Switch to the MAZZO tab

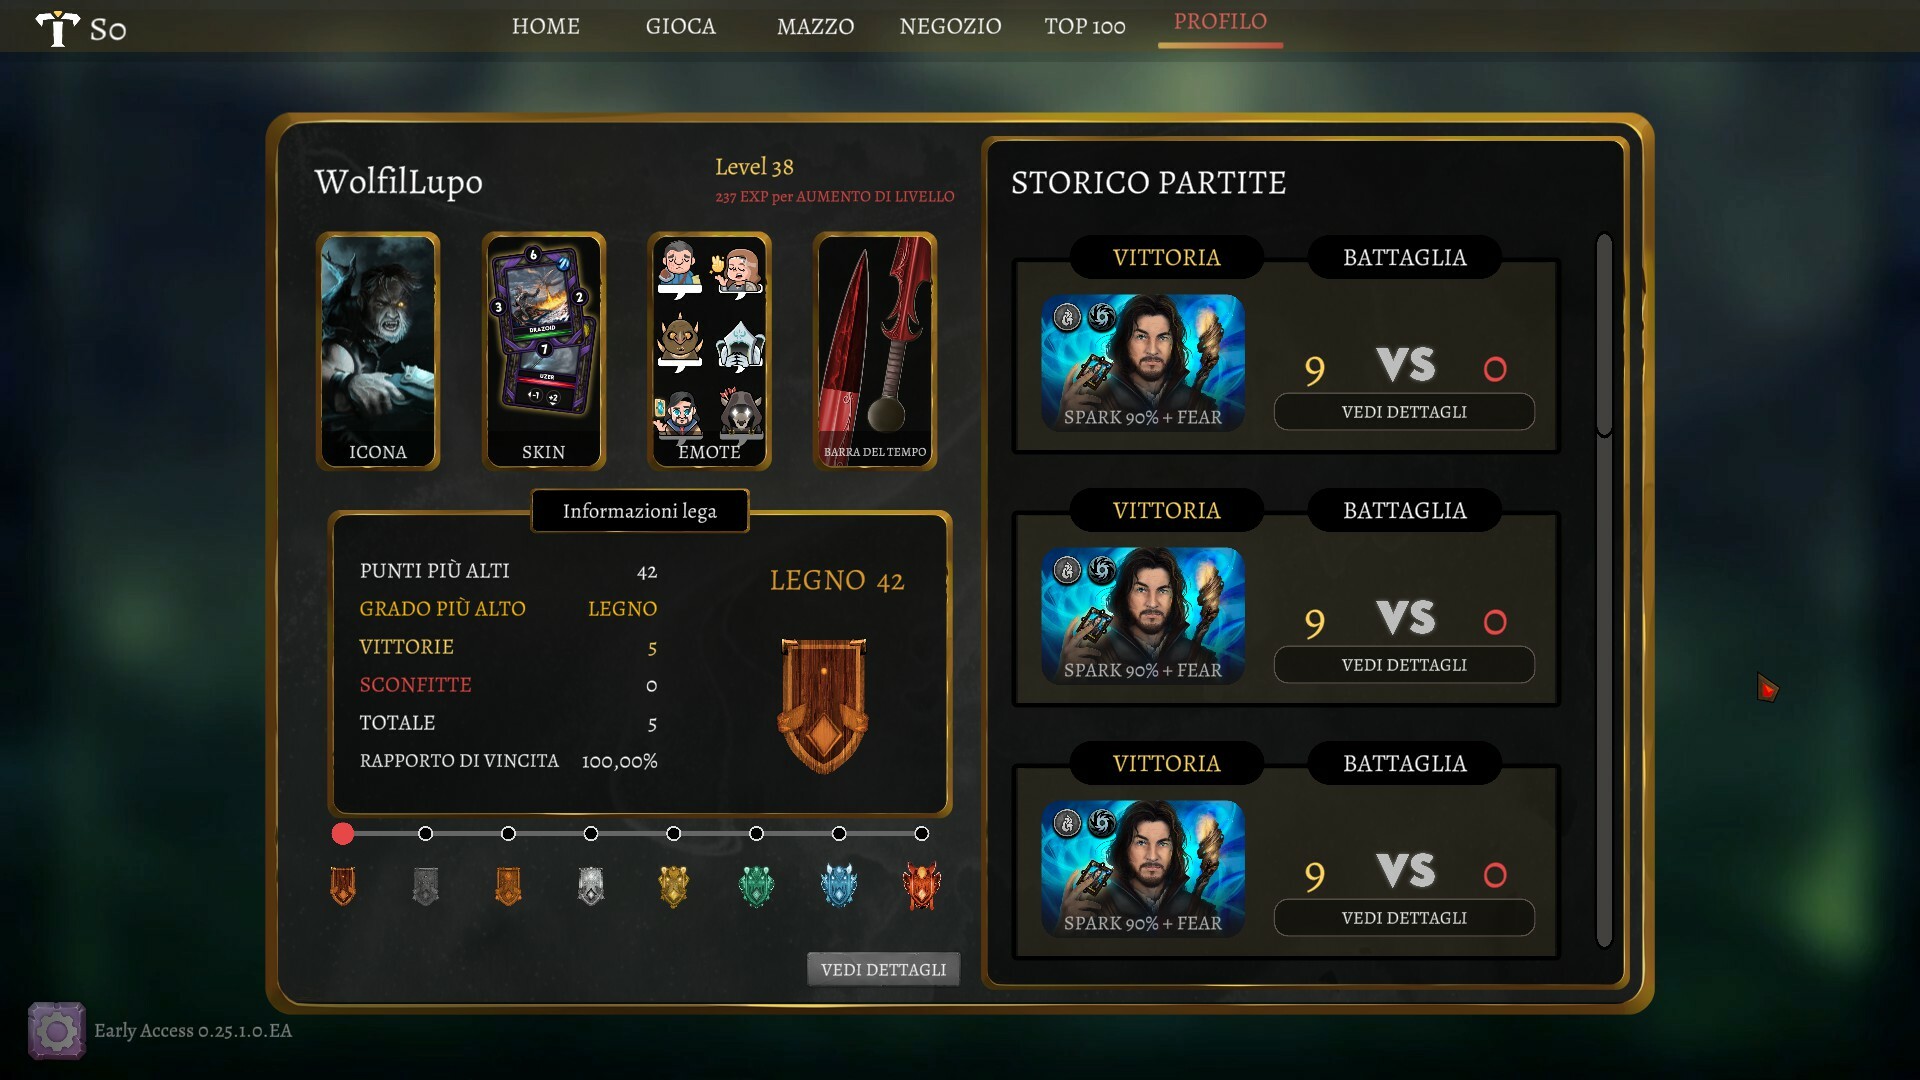[815, 26]
